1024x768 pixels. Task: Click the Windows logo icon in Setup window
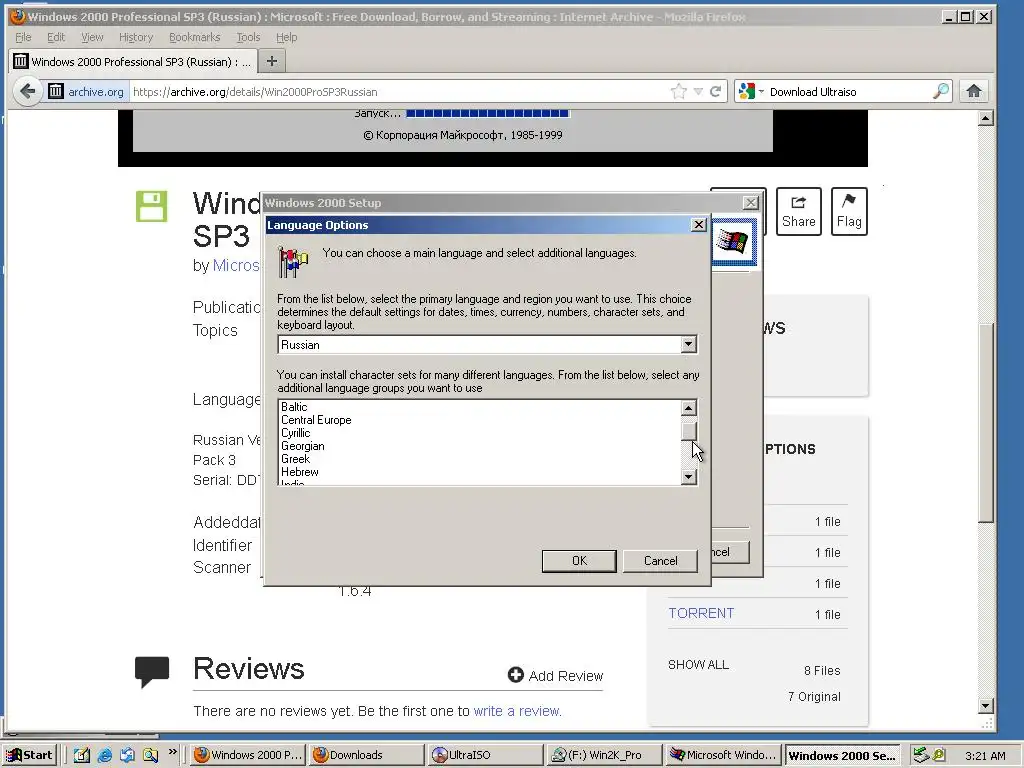click(x=733, y=241)
